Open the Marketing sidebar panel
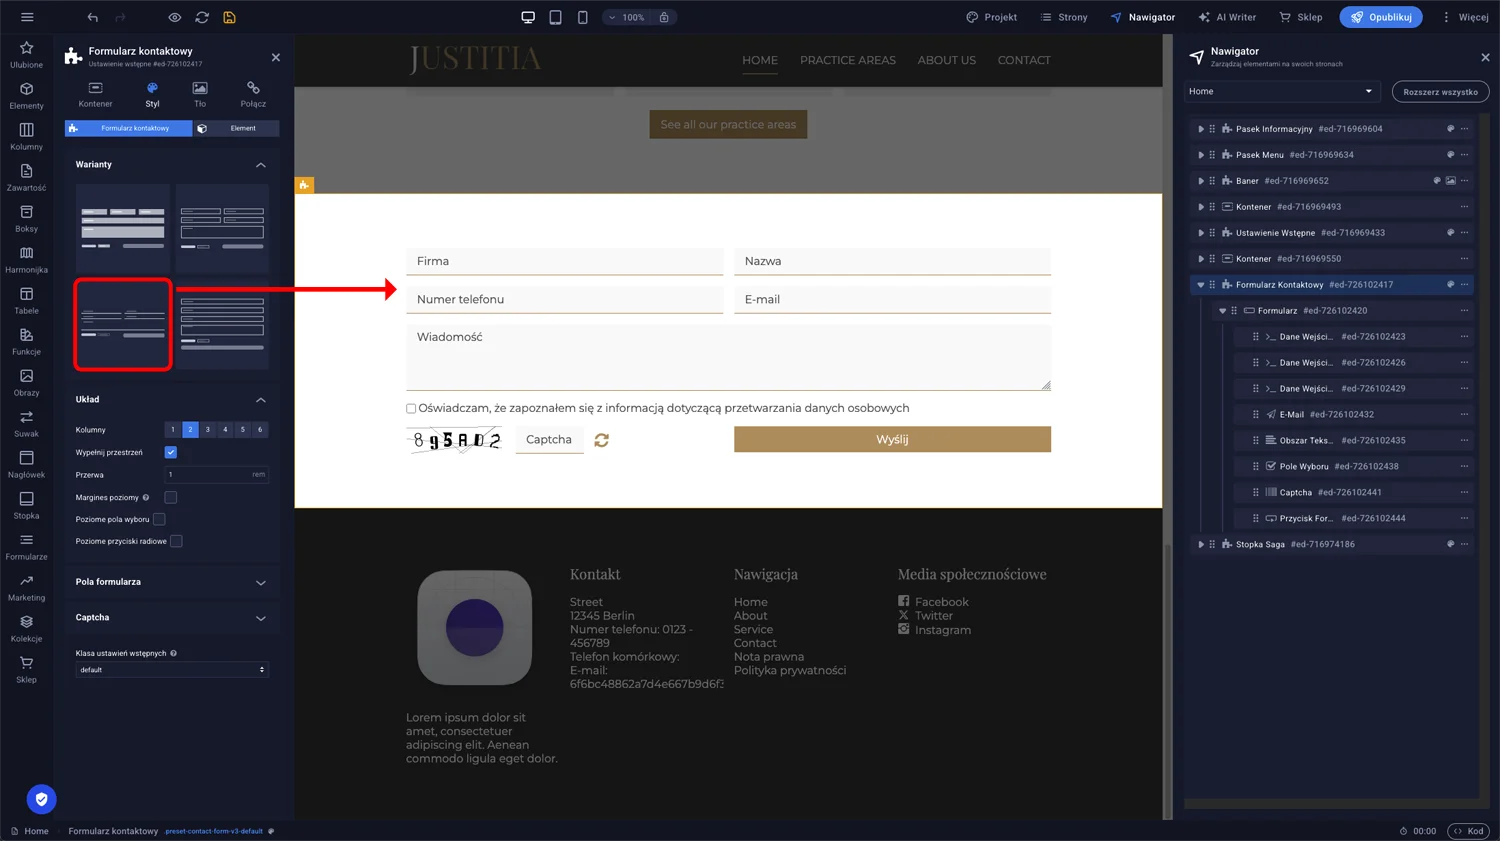Image resolution: width=1500 pixels, height=841 pixels. [x=26, y=589]
